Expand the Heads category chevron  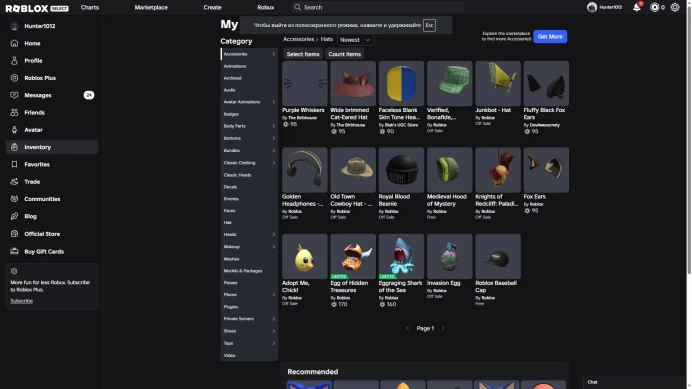(274, 234)
